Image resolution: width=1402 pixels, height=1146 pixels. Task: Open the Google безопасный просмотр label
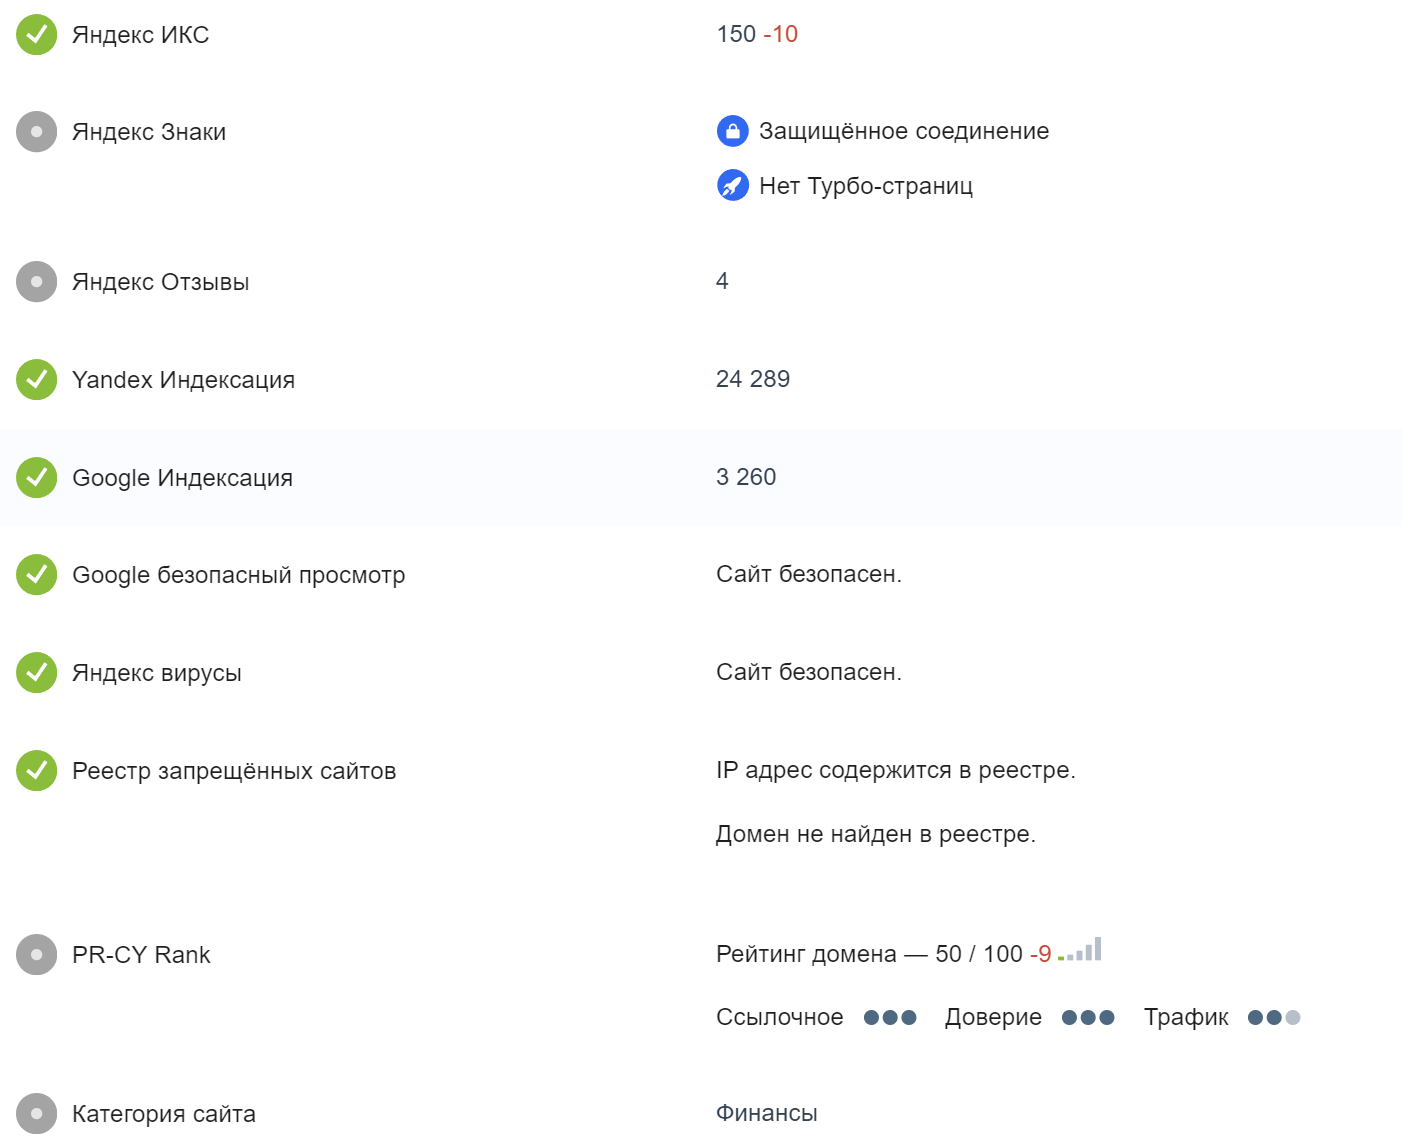[239, 575]
